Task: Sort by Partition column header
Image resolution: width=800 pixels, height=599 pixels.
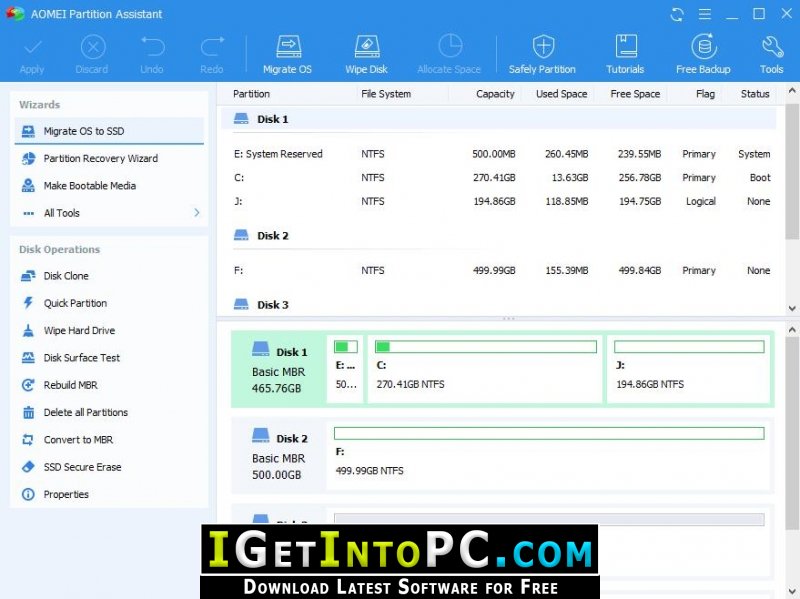Action: [251, 94]
